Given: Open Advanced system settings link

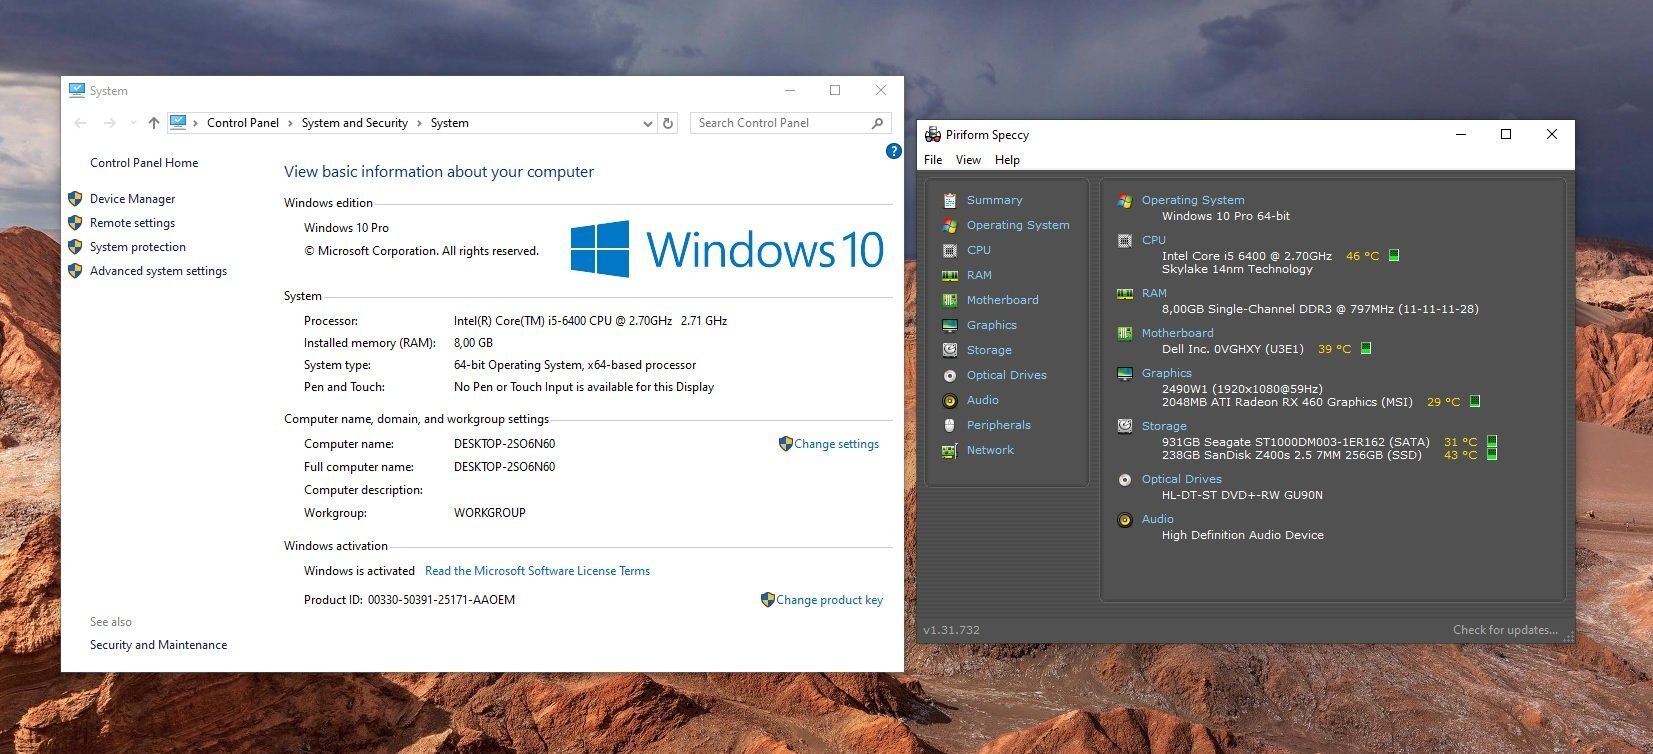Looking at the screenshot, I should pos(158,271).
